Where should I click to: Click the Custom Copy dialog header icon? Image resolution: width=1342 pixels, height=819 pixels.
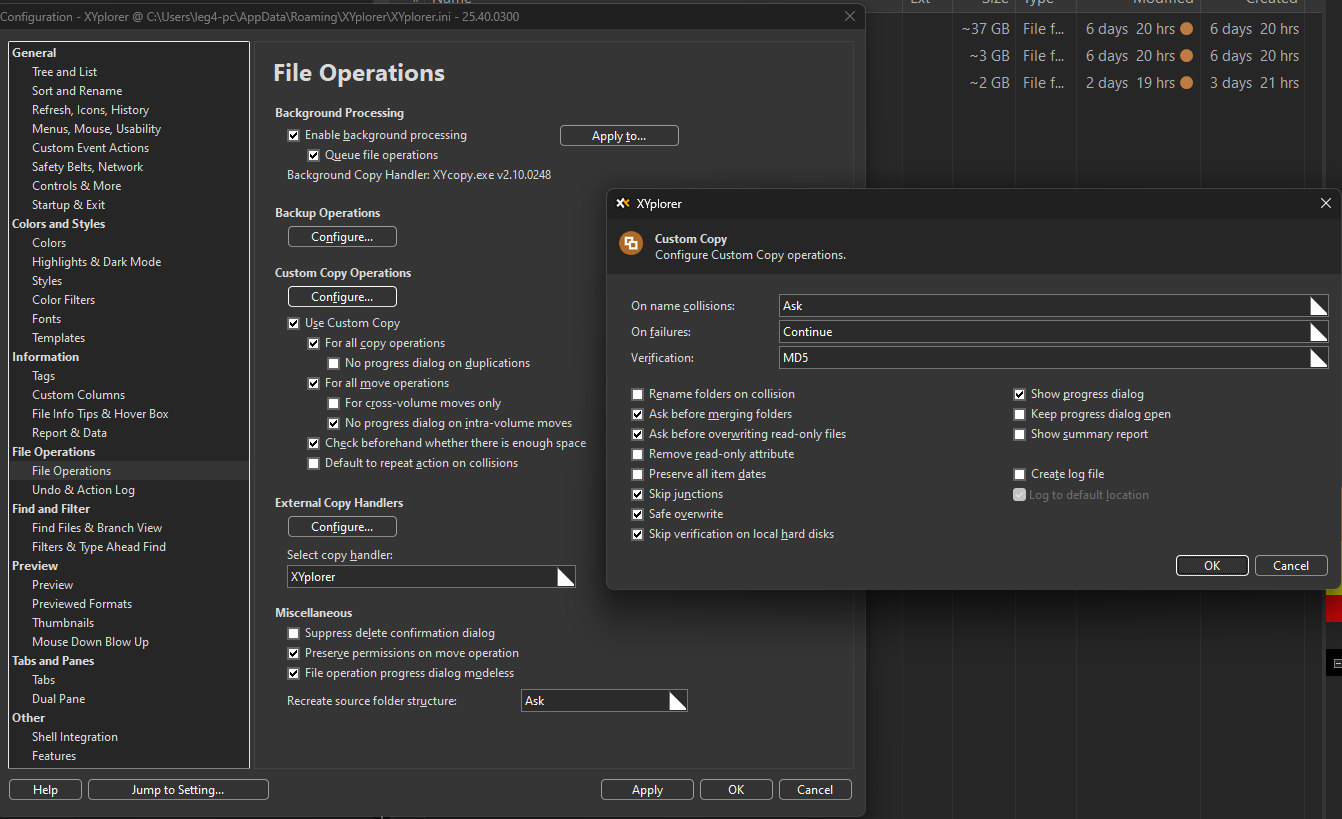click(x=631, y=243)
